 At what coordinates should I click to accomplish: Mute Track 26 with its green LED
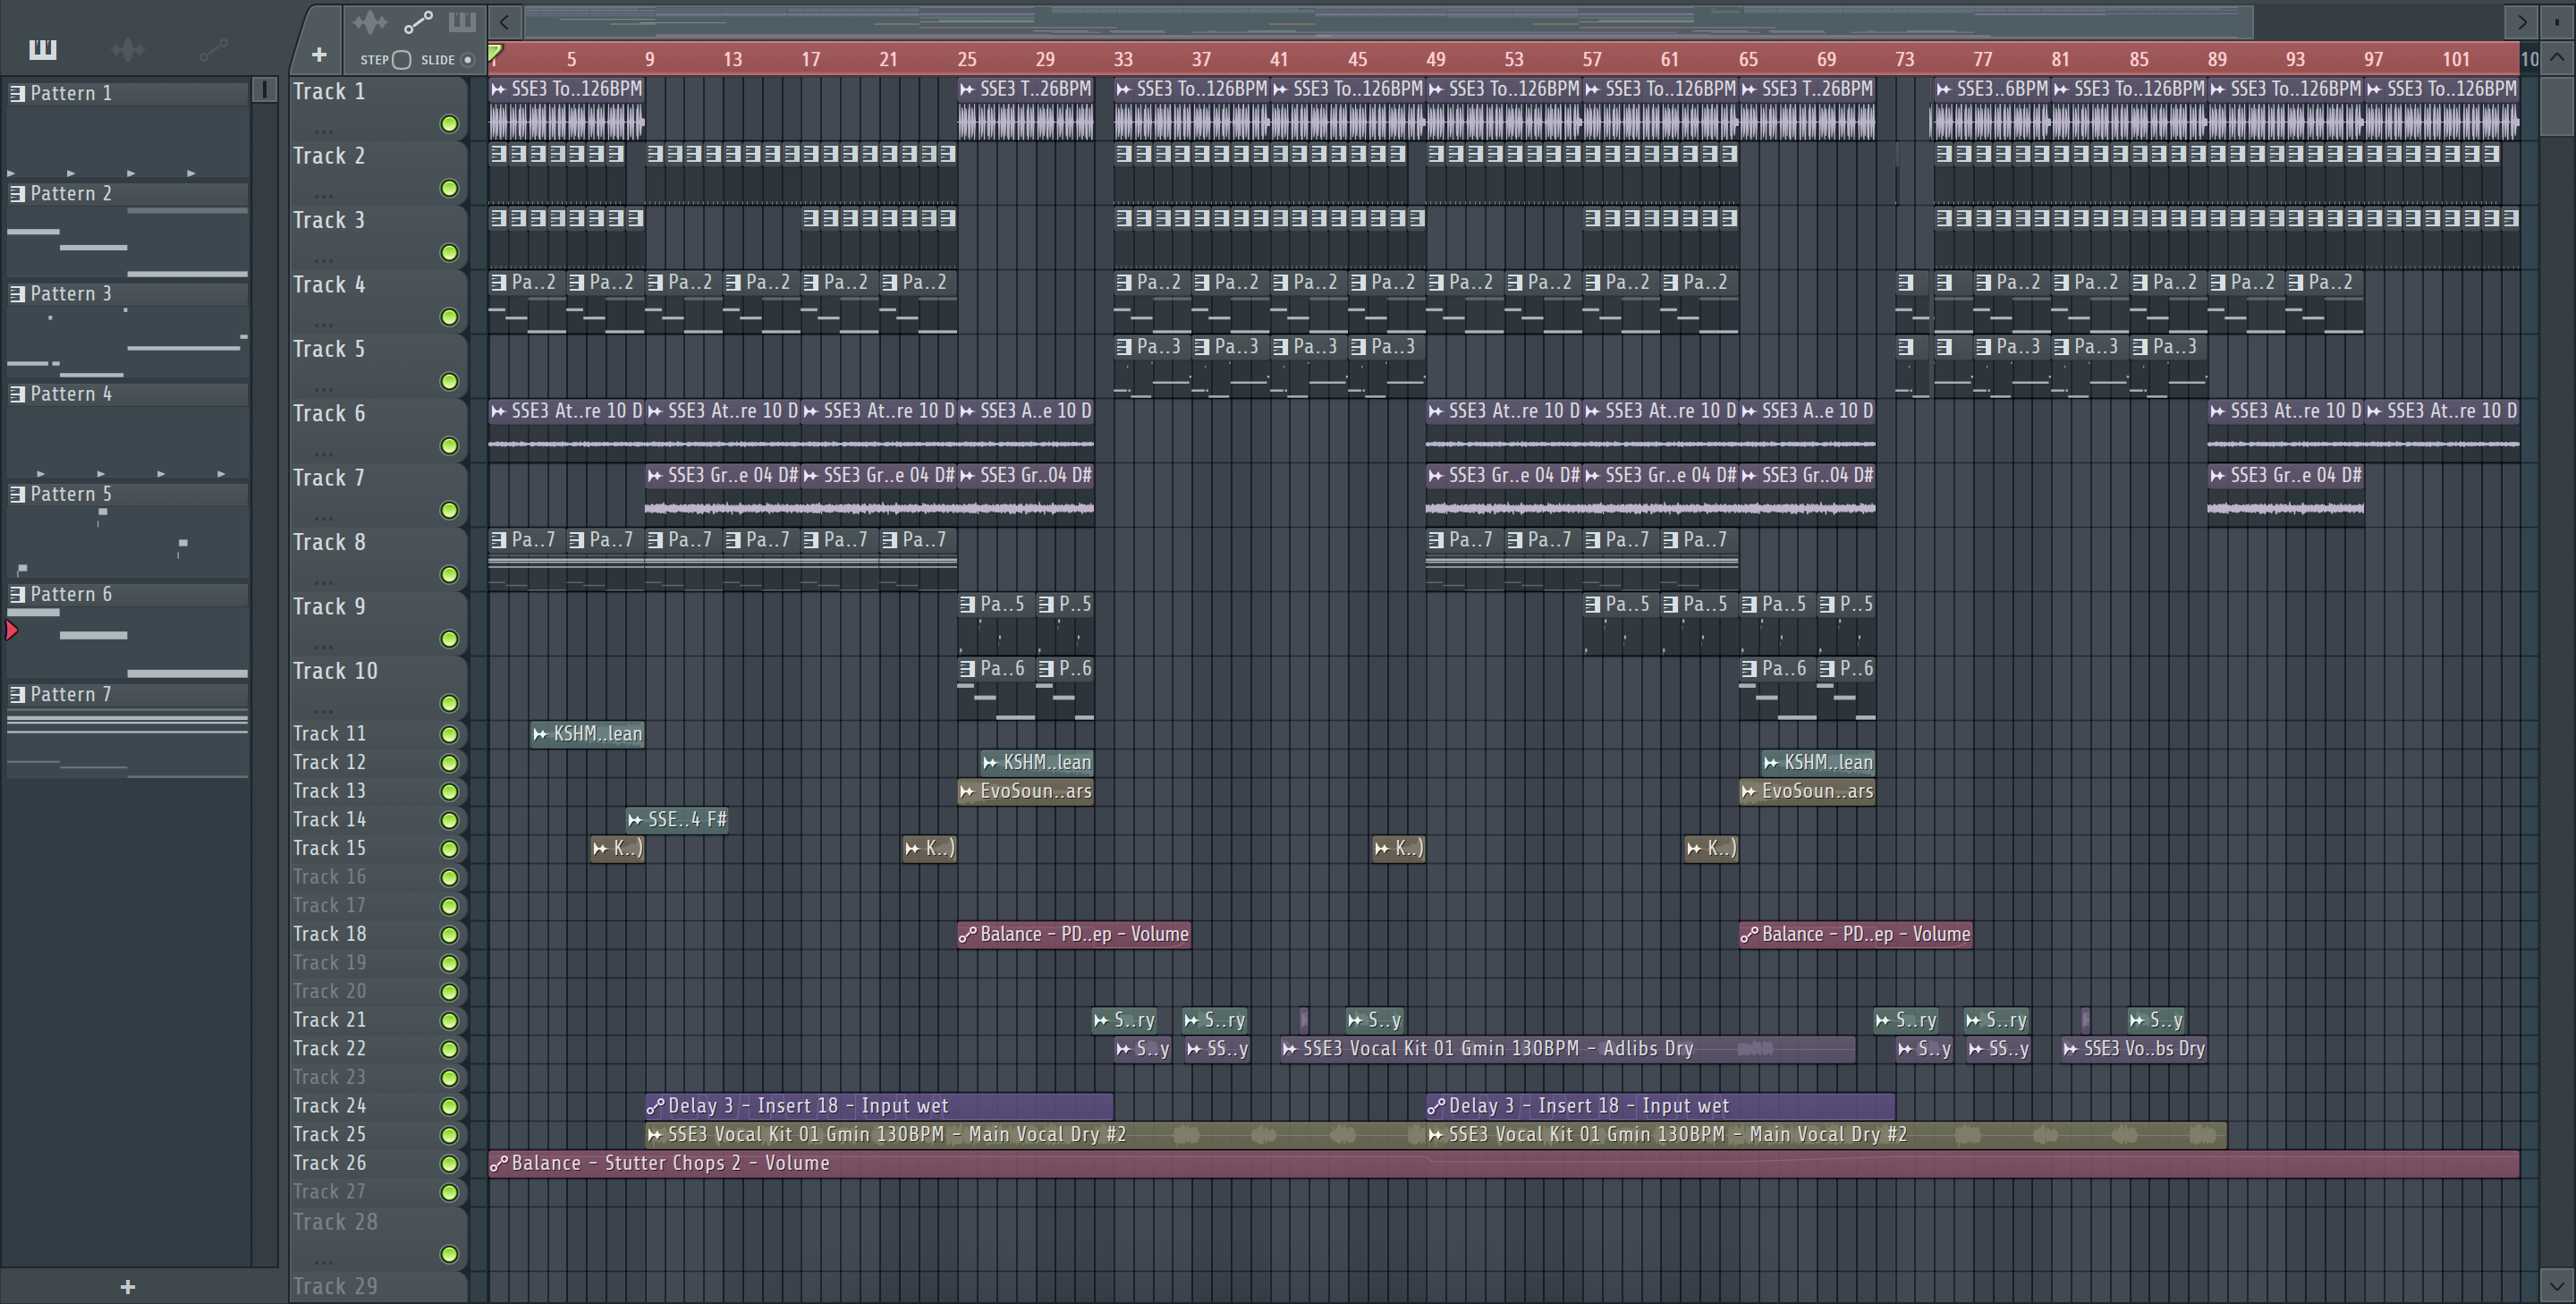(449, 1163)
